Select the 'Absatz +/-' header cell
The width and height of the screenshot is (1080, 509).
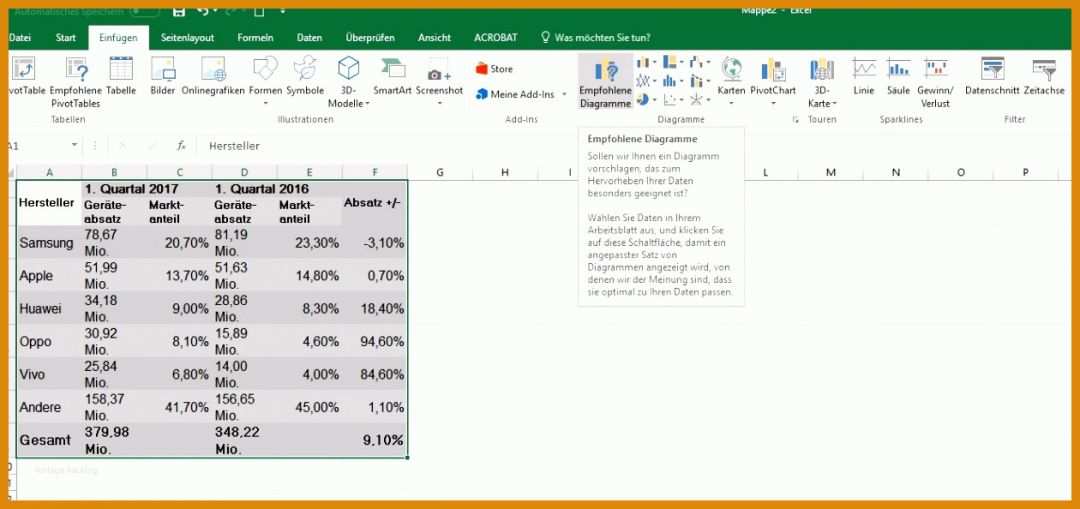coord(375,203)
